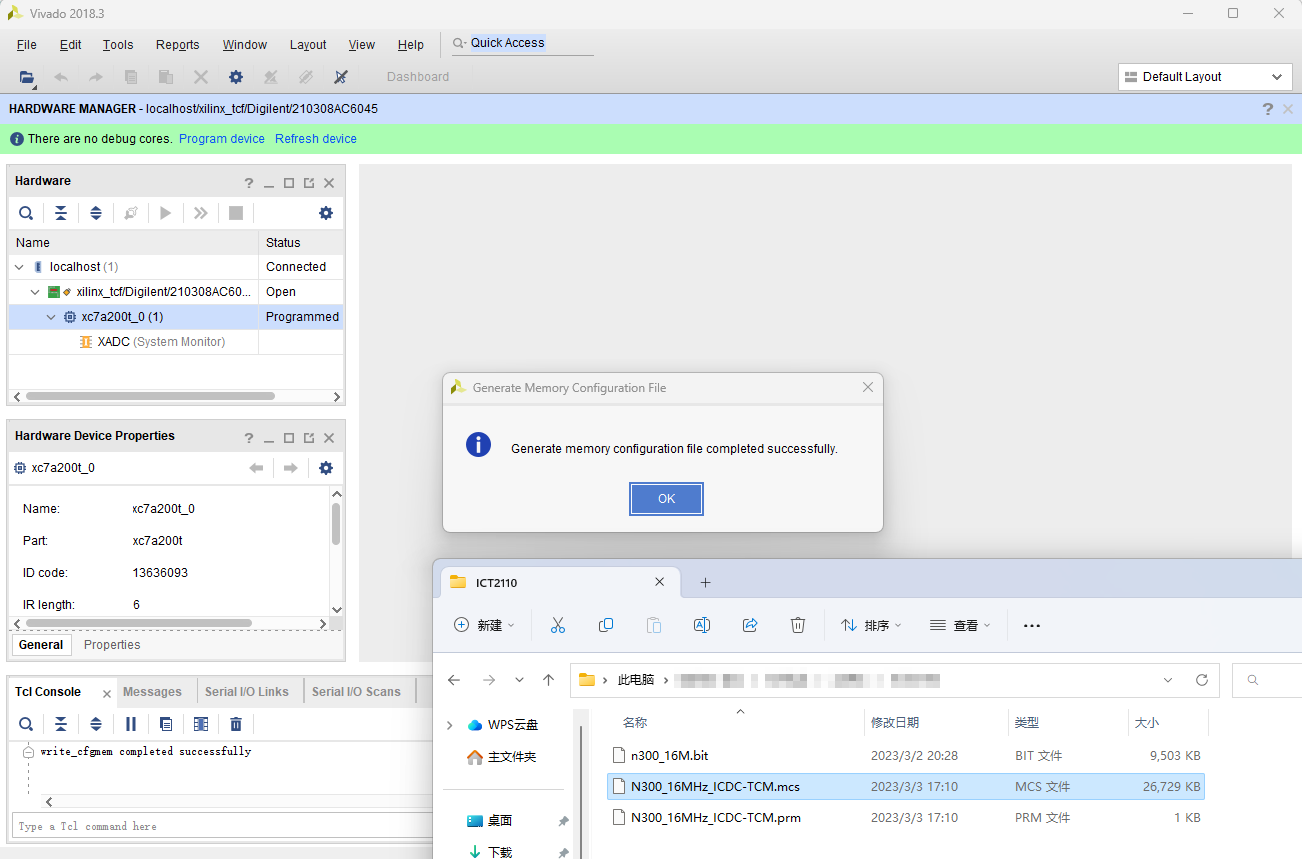Screen dimensions: 1302x859
Task: Click the disconnect target toolbar icon
Action: [x=341, y=77]
